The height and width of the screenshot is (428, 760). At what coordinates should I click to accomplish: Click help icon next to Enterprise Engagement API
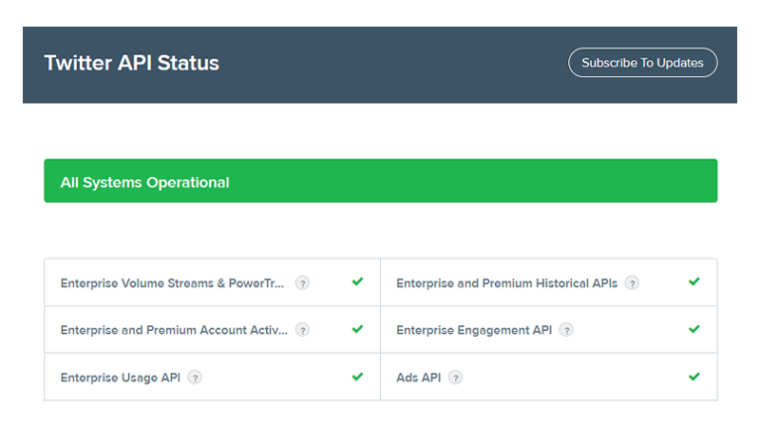[566, 330]
